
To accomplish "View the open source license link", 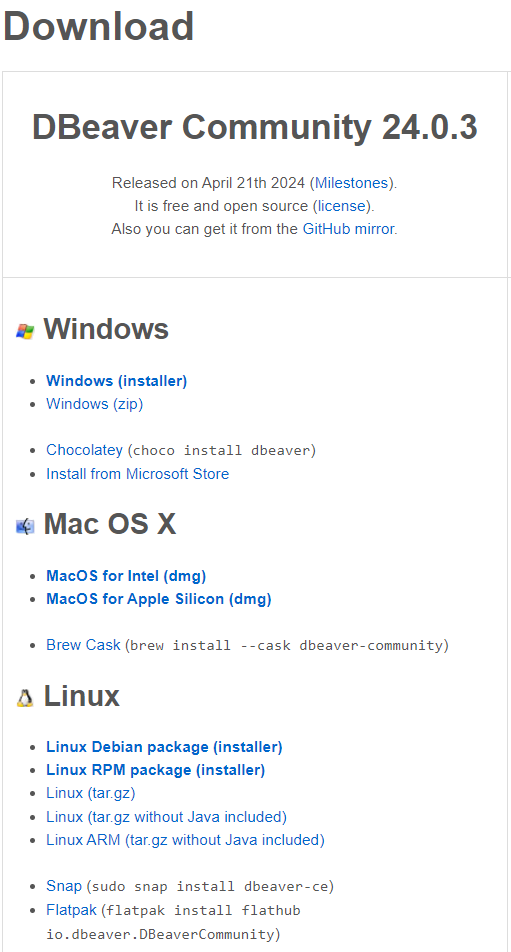I will click(x=342, y=206).
